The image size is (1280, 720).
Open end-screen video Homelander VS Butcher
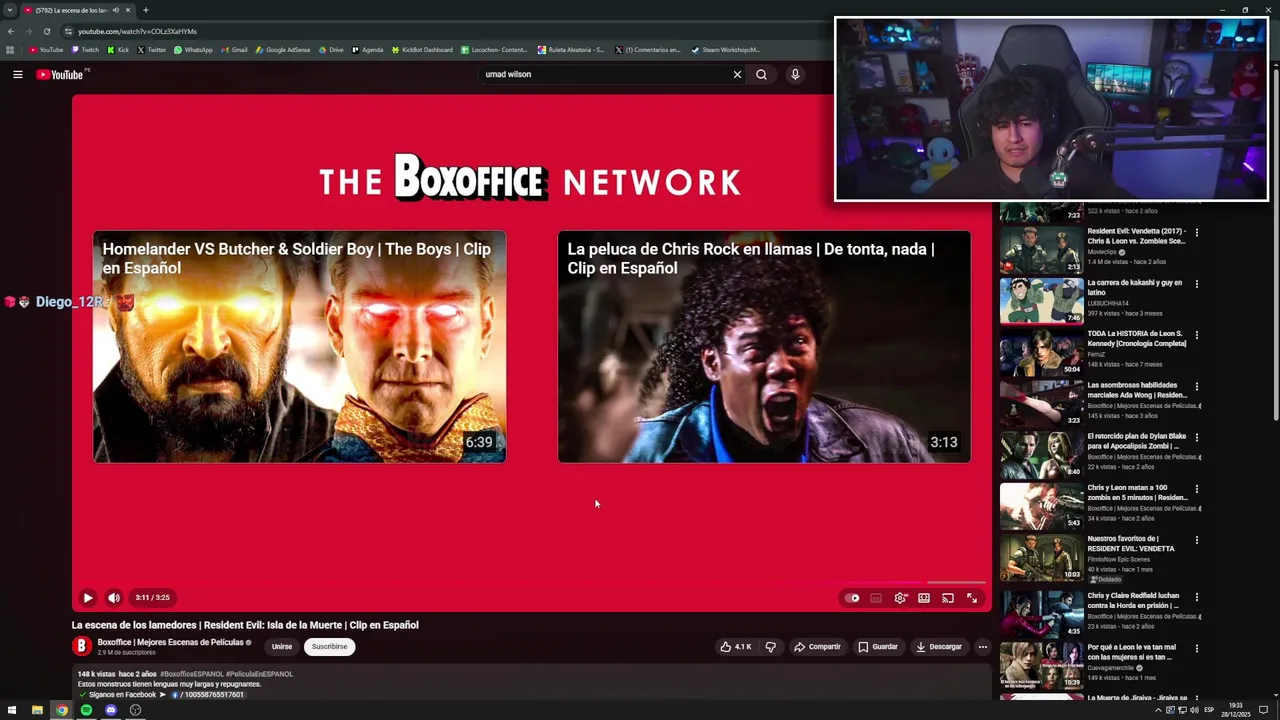point(299,347)
